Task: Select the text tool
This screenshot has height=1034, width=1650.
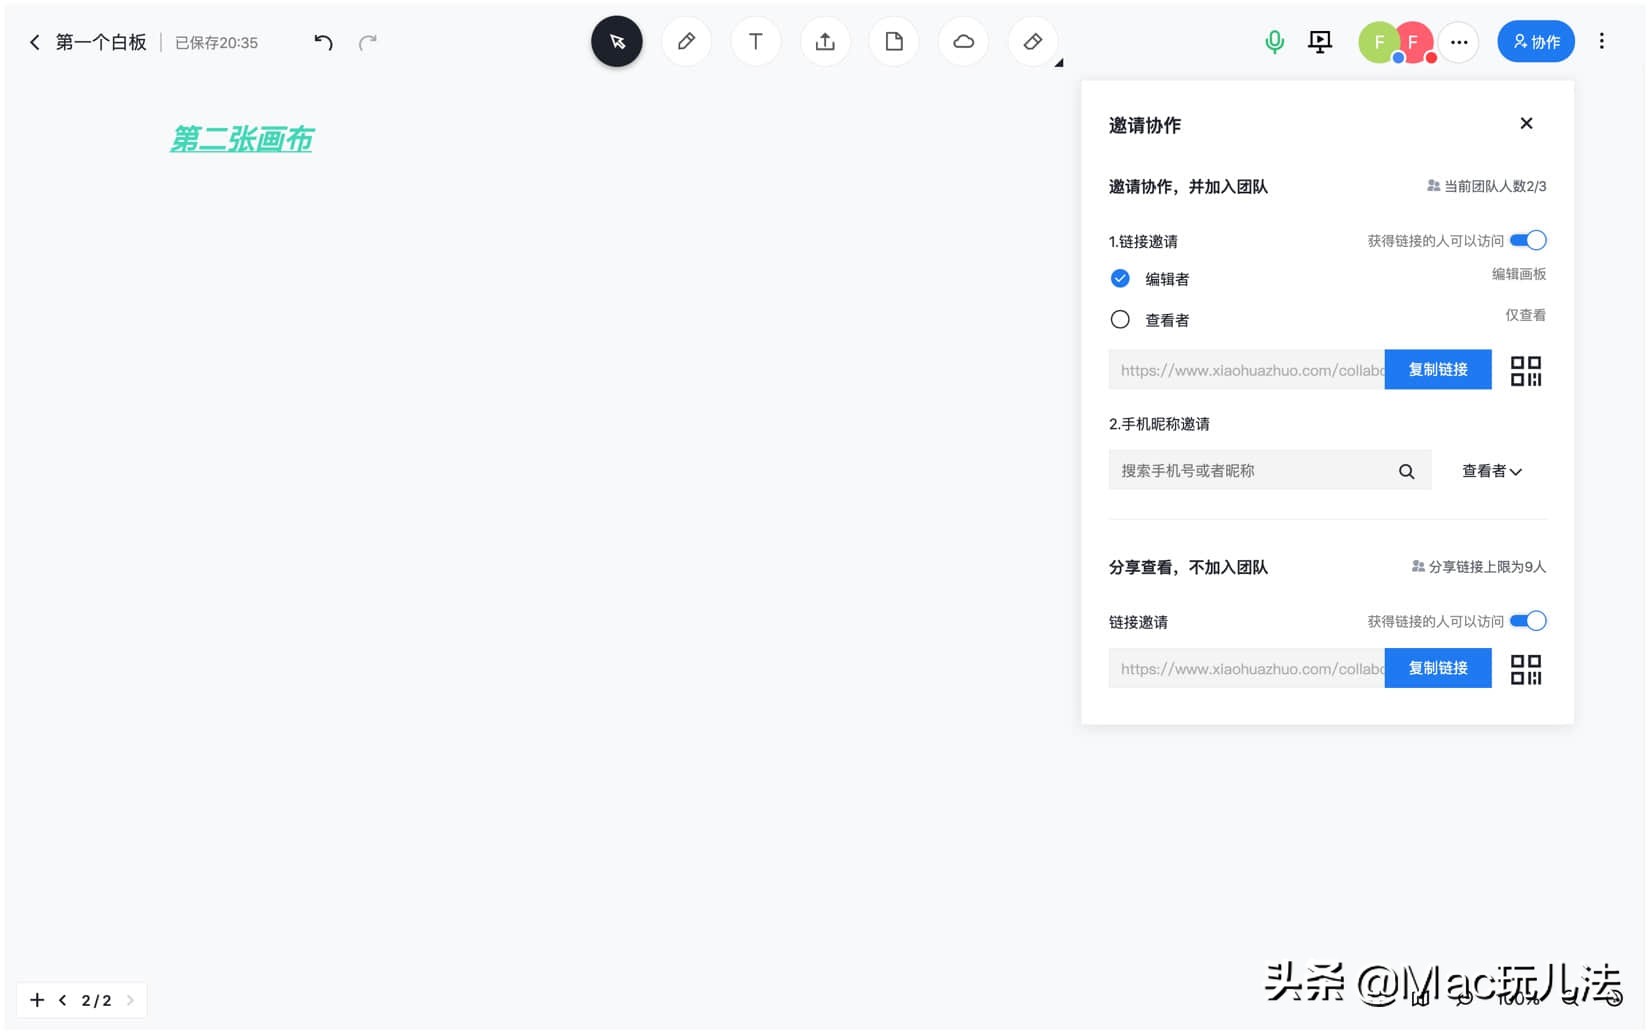Action: (x=756, y=42)
